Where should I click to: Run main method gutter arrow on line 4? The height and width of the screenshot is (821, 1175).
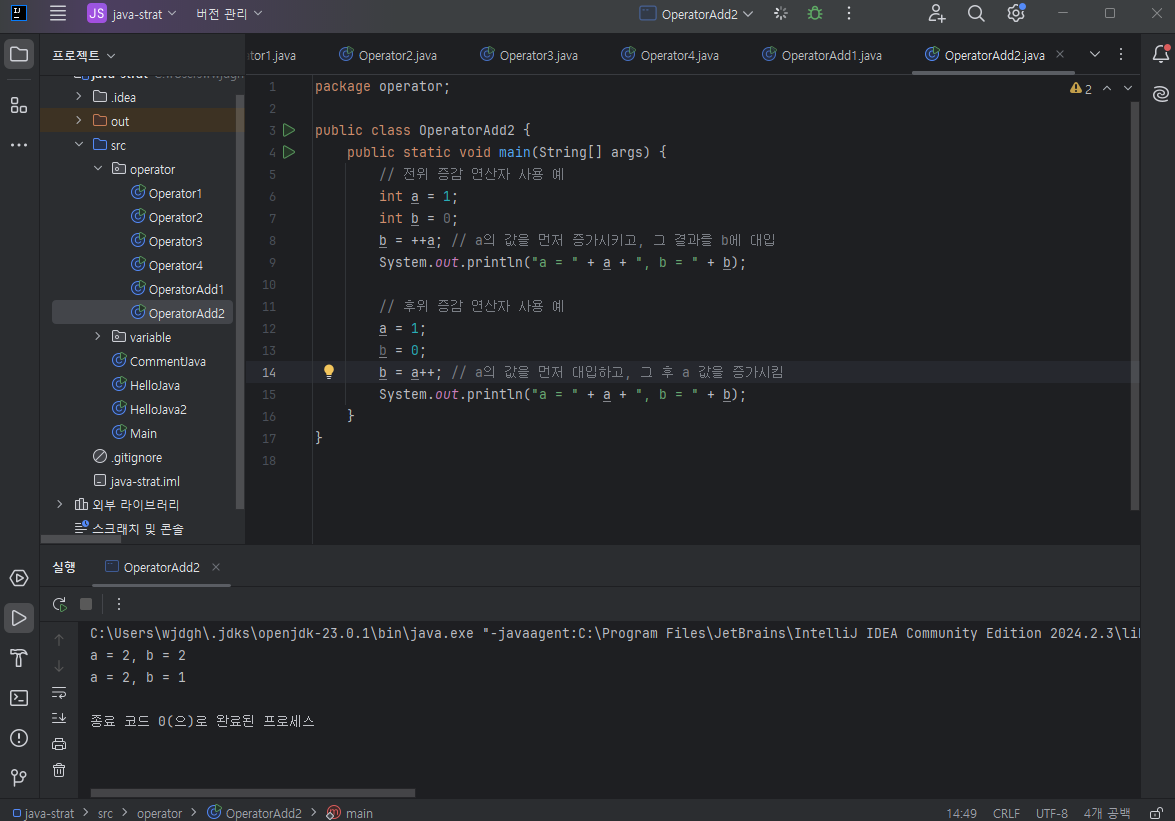click(x=289, y=152)
